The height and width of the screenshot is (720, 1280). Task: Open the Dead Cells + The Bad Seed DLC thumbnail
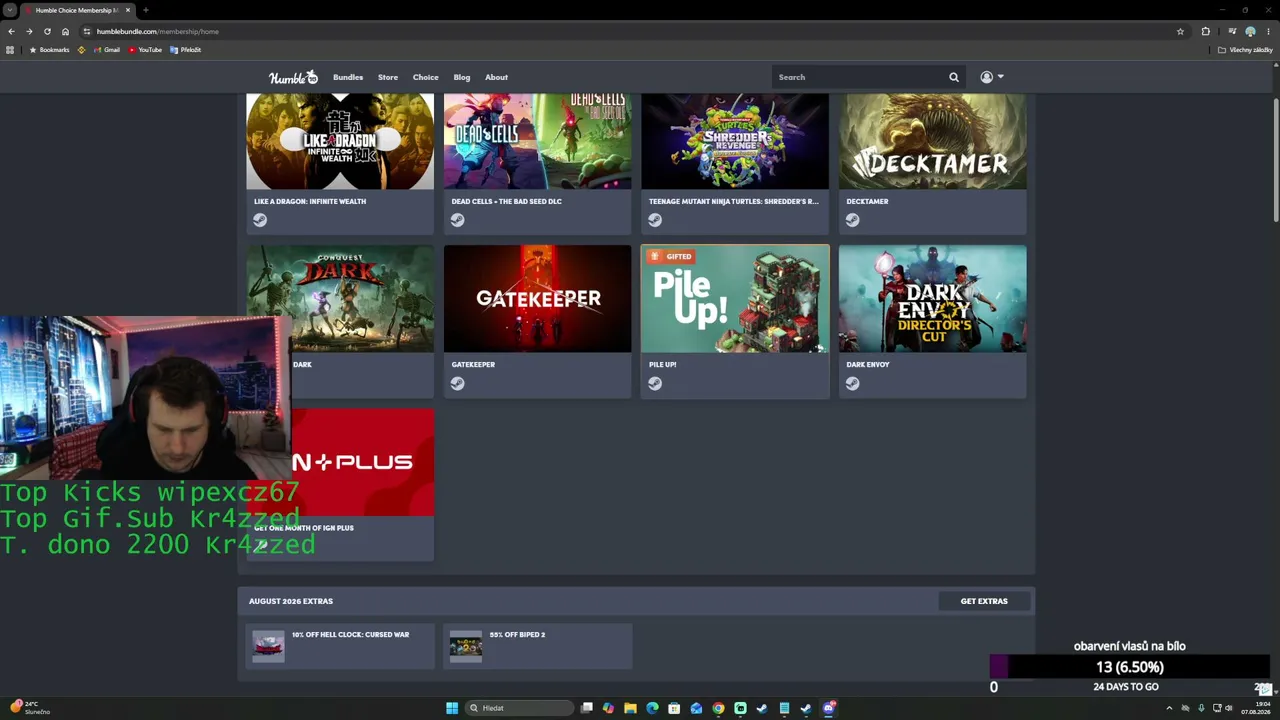538,141
